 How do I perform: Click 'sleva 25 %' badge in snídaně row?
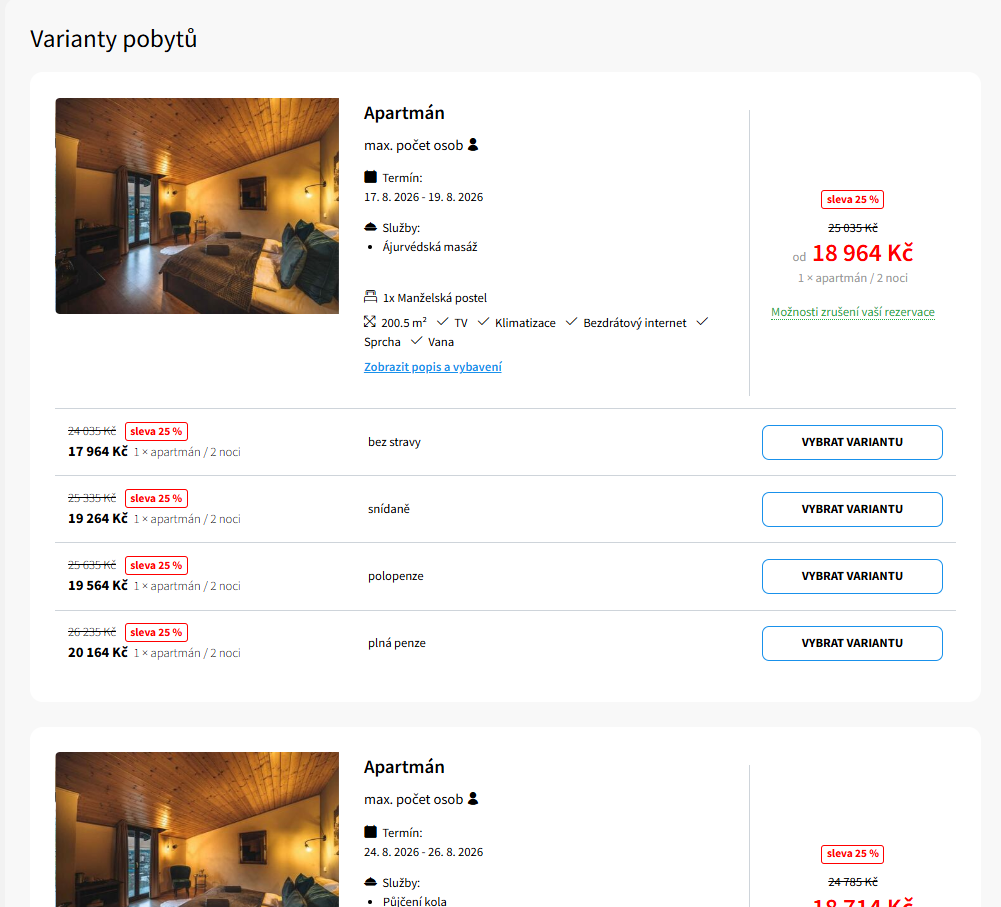[x=156, y=498]
